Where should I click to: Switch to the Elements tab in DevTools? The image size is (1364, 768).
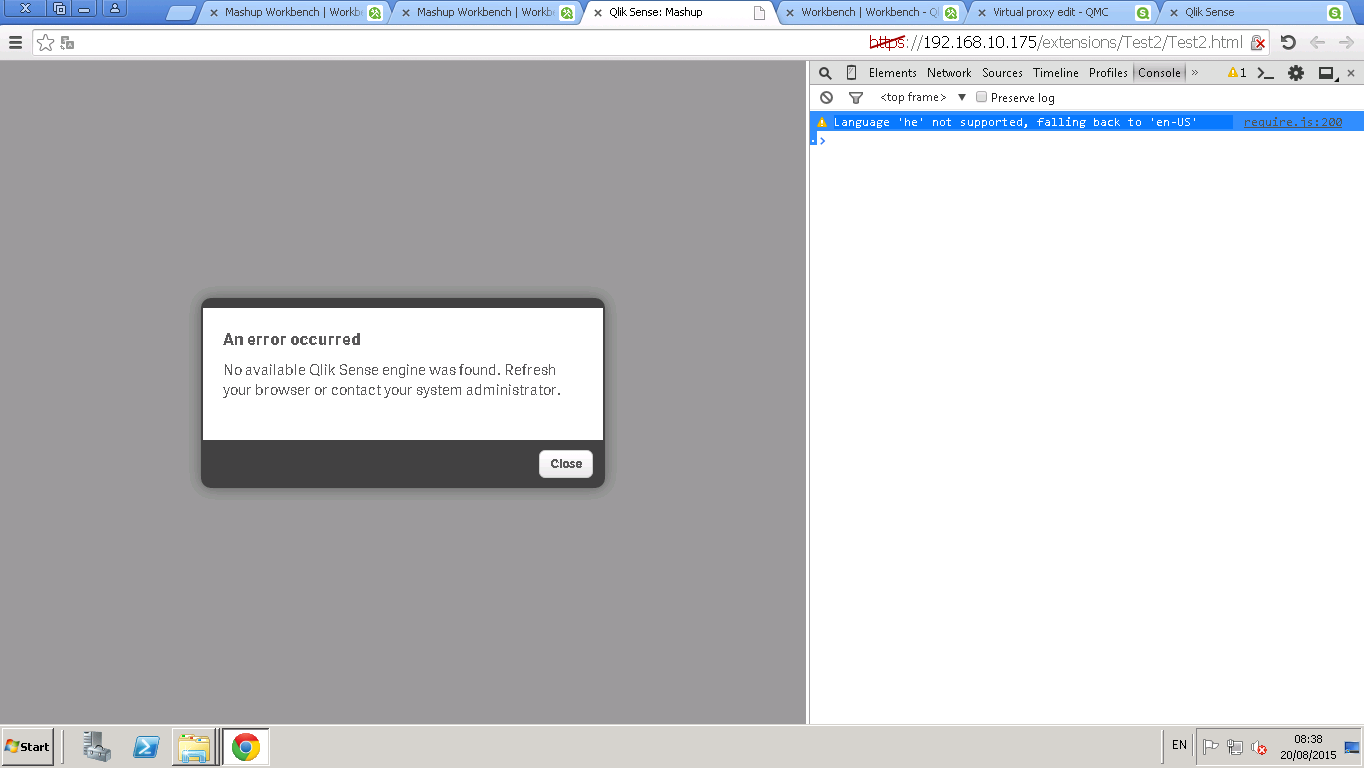892,73
